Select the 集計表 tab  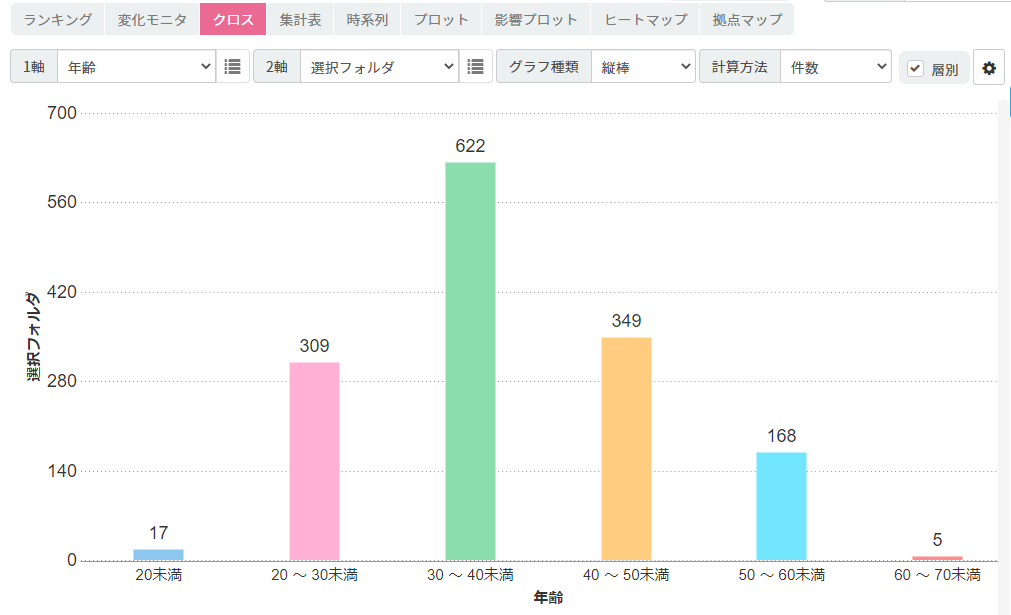coord(300,19)
